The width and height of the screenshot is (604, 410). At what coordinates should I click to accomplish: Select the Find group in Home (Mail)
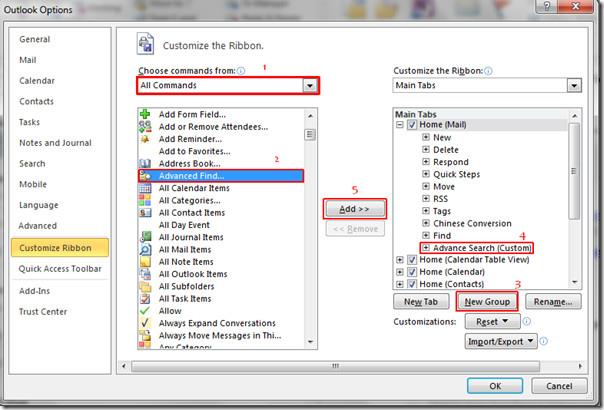[441, 235]
